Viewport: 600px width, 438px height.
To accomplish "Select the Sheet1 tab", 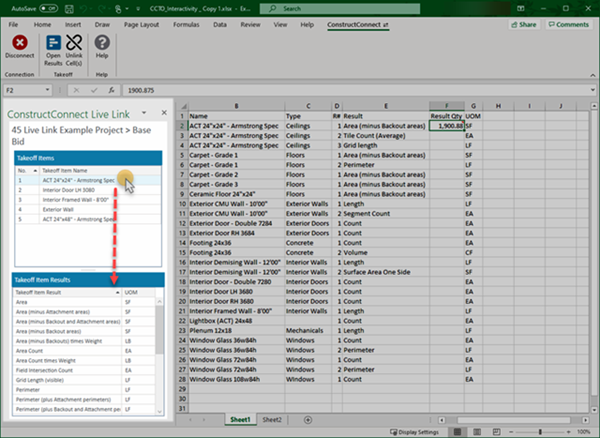I will 240,420.
